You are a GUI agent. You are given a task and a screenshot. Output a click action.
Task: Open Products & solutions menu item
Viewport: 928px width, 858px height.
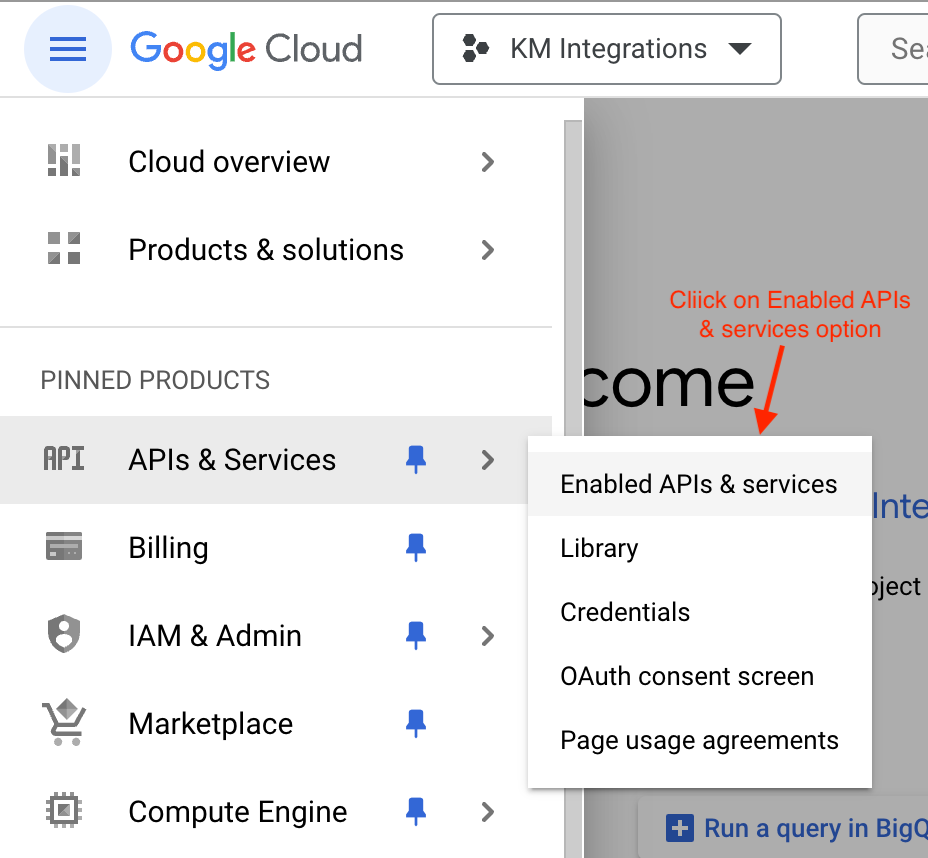[276, 250]
